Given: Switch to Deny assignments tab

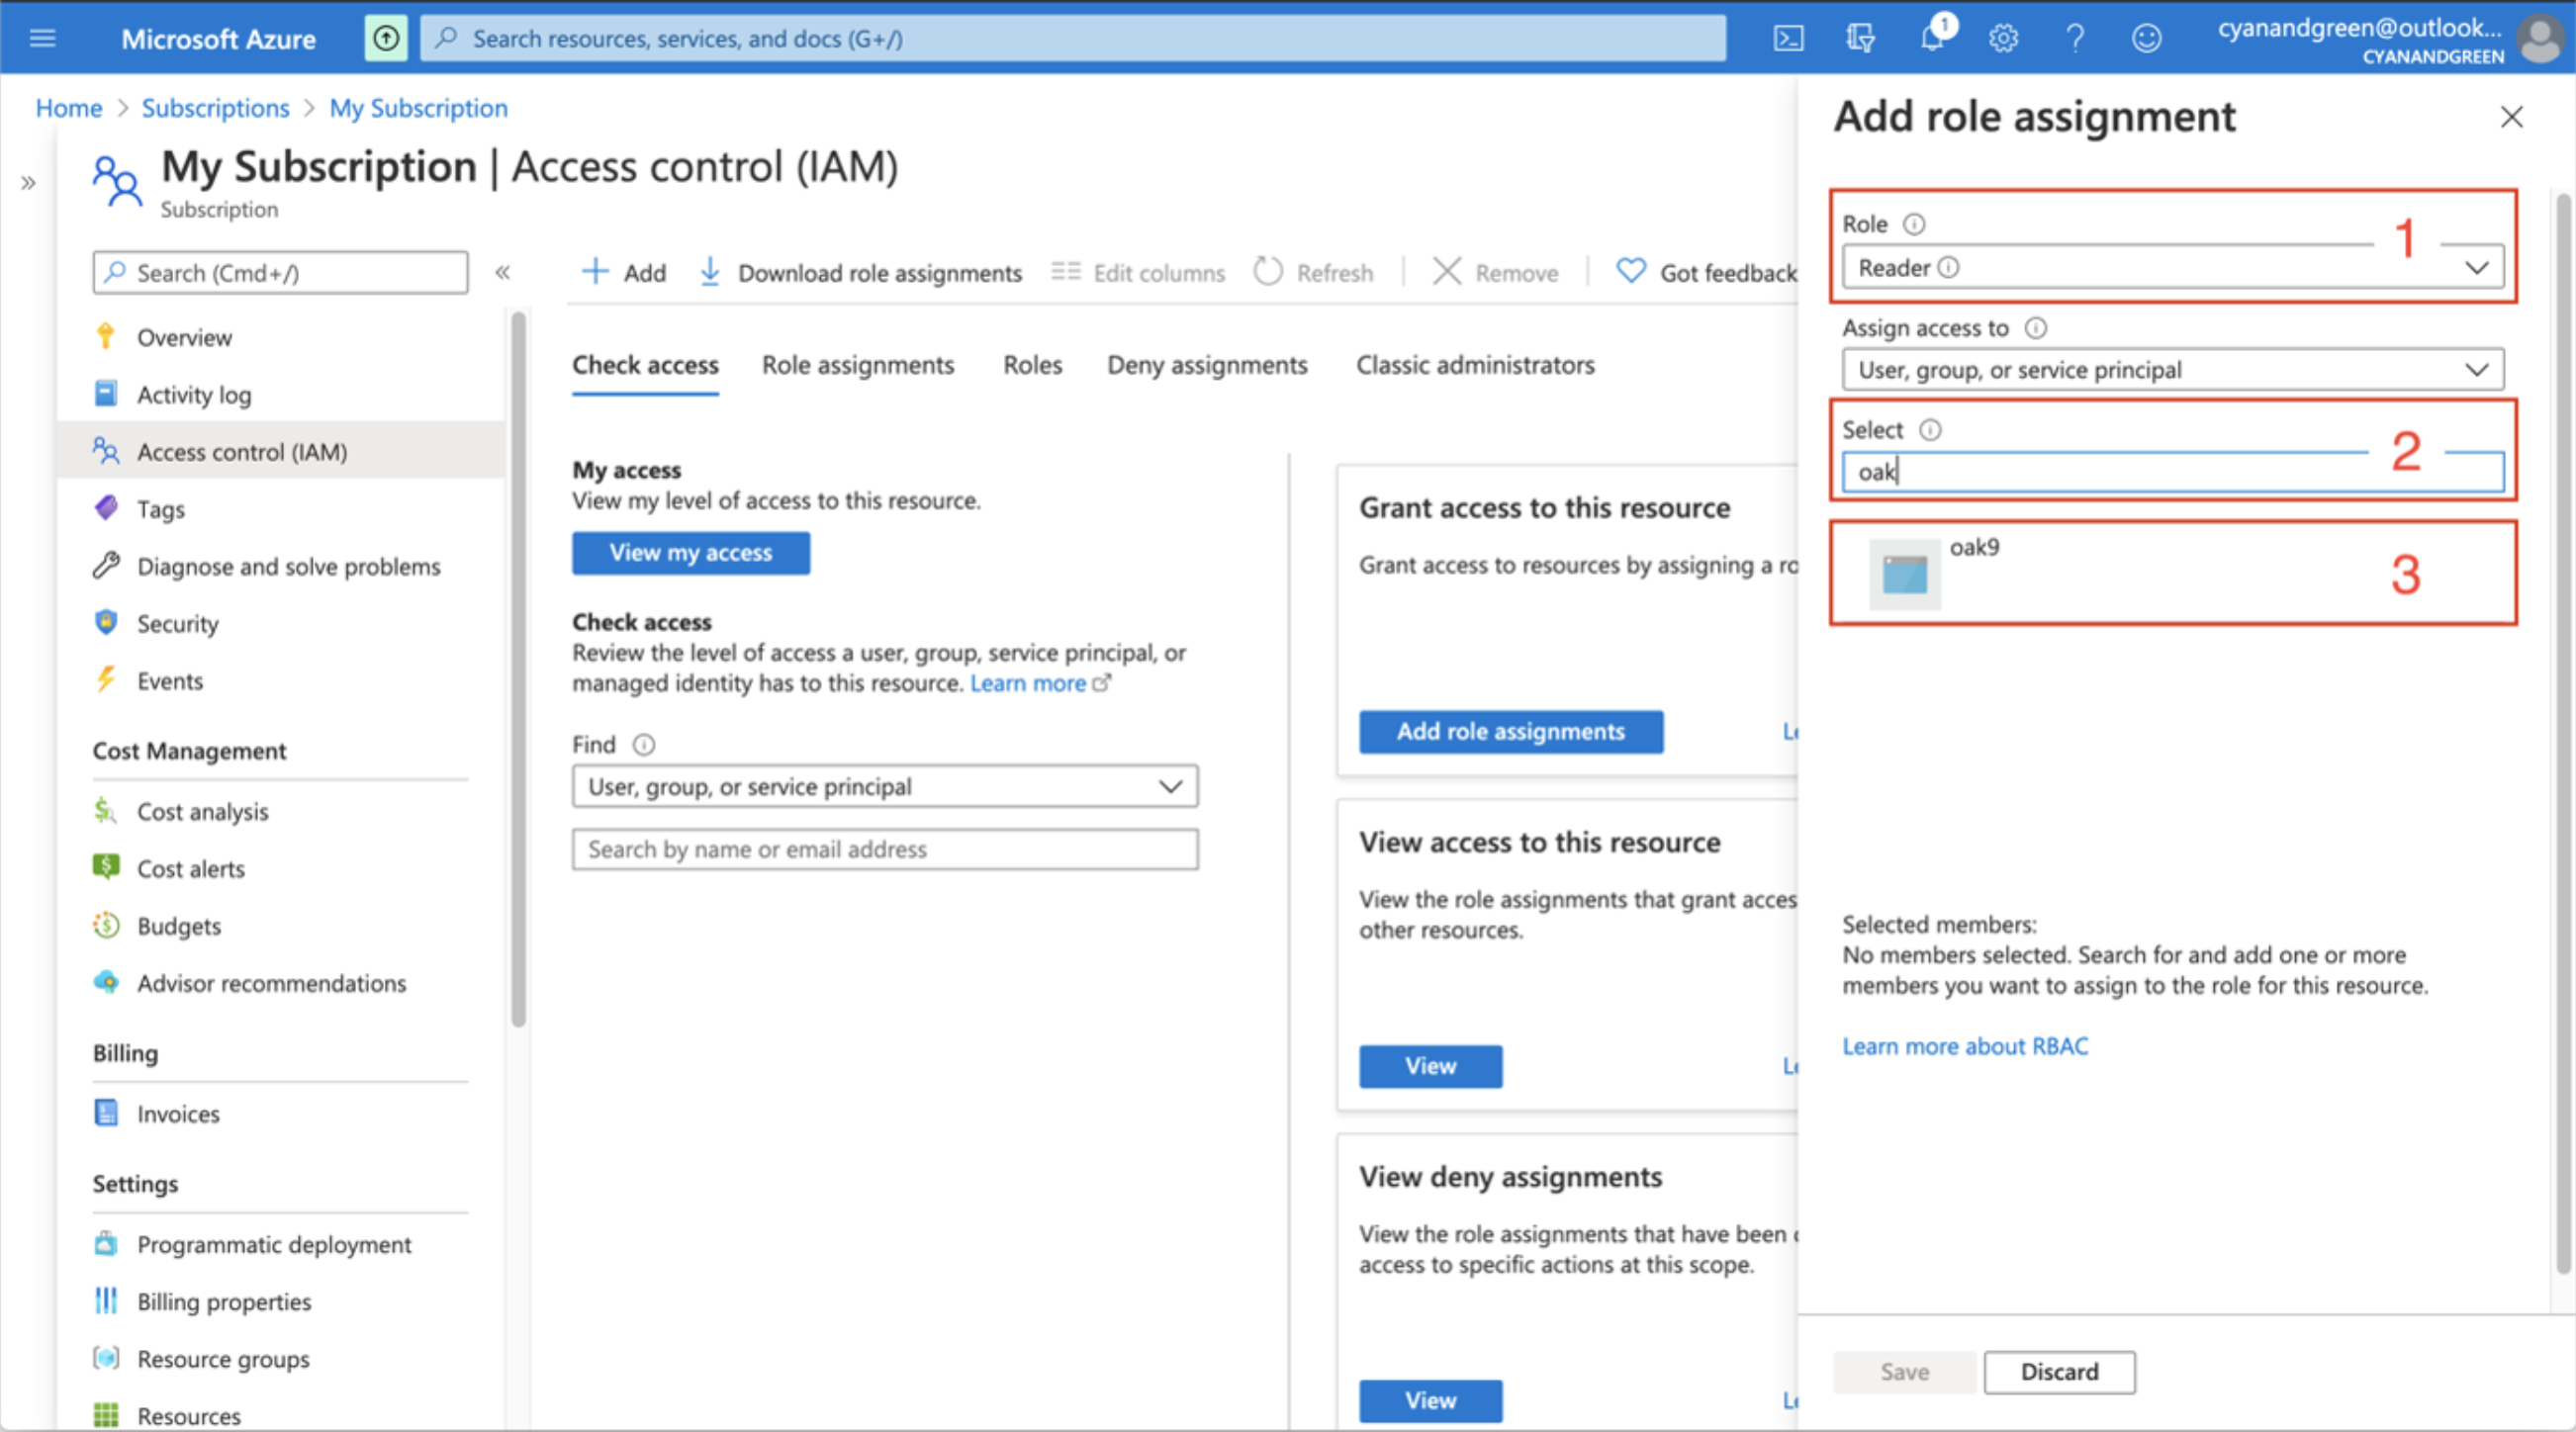Looking at the screenshot, I should click(1206, 365).
